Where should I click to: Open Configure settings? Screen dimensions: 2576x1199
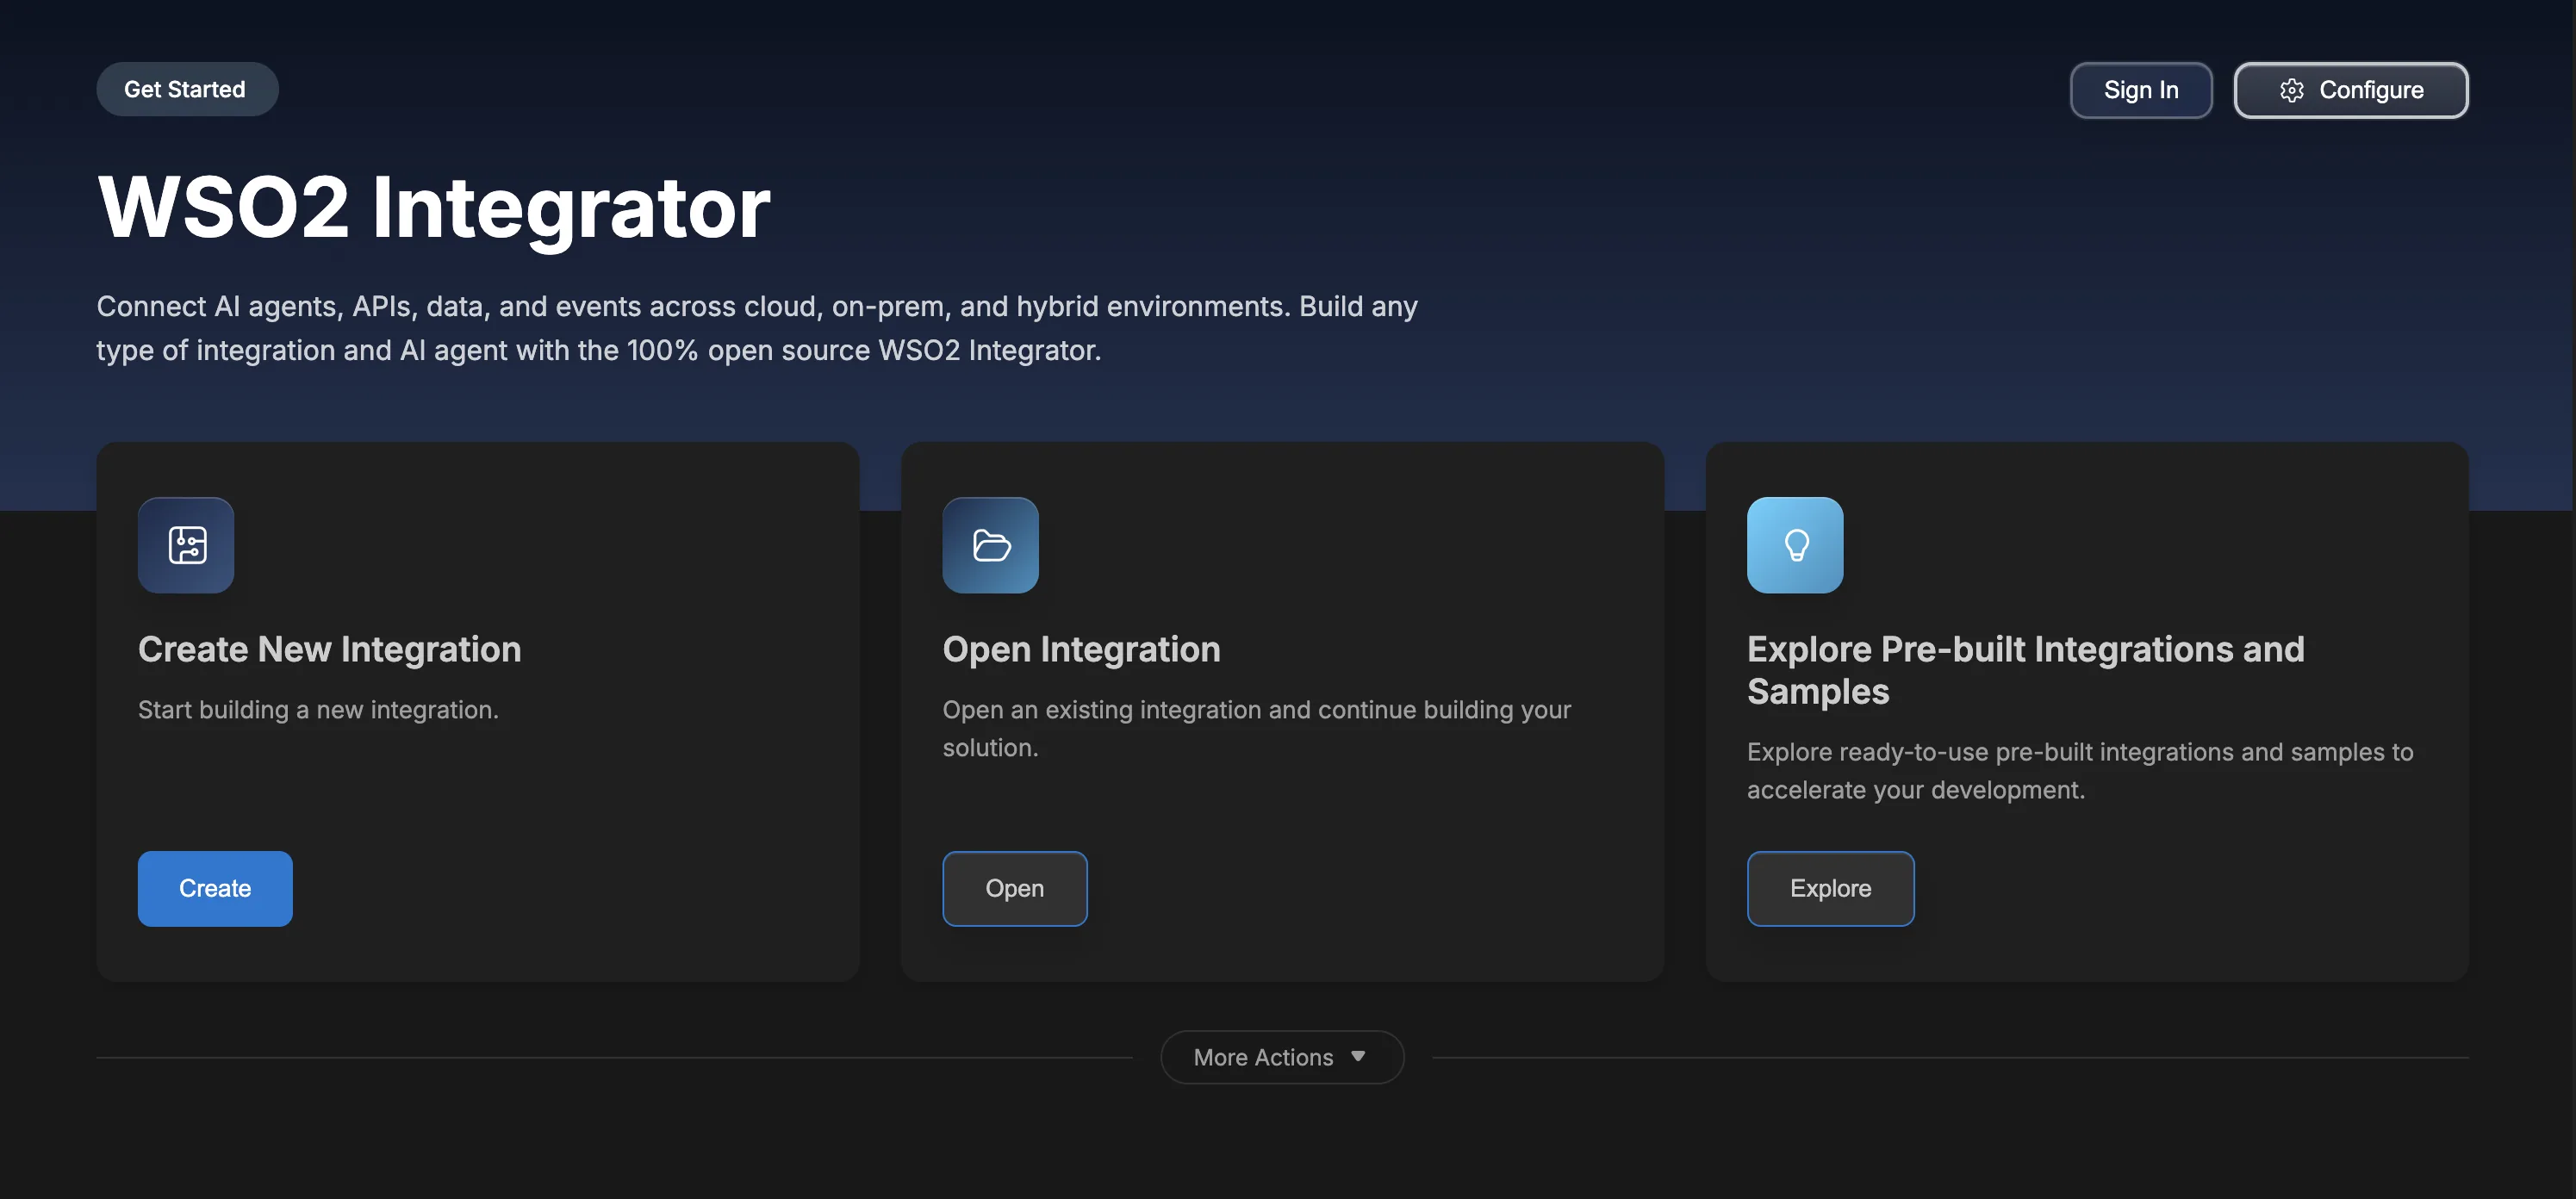tap(2351, 90)
